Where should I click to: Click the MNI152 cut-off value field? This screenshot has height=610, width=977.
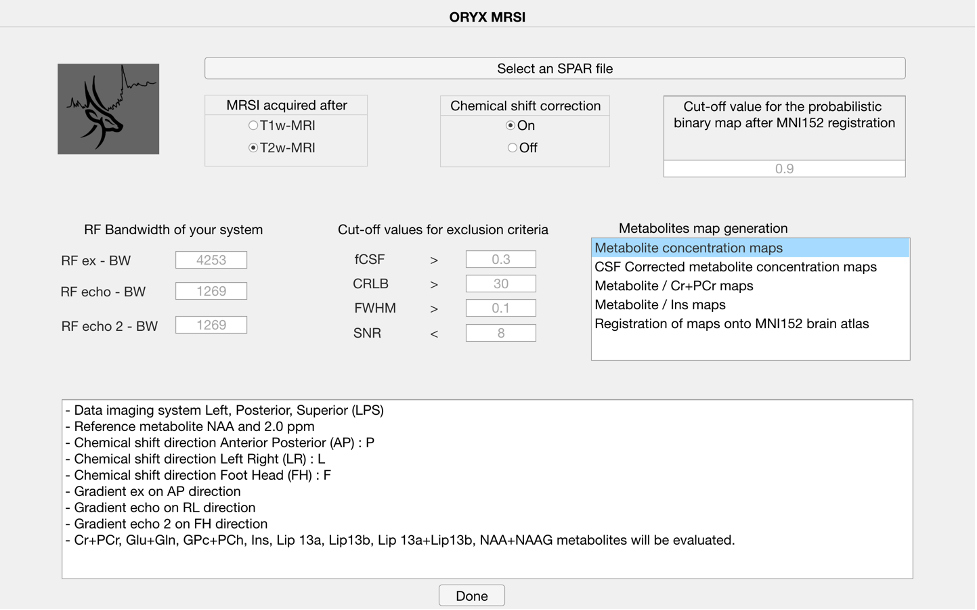784,169
